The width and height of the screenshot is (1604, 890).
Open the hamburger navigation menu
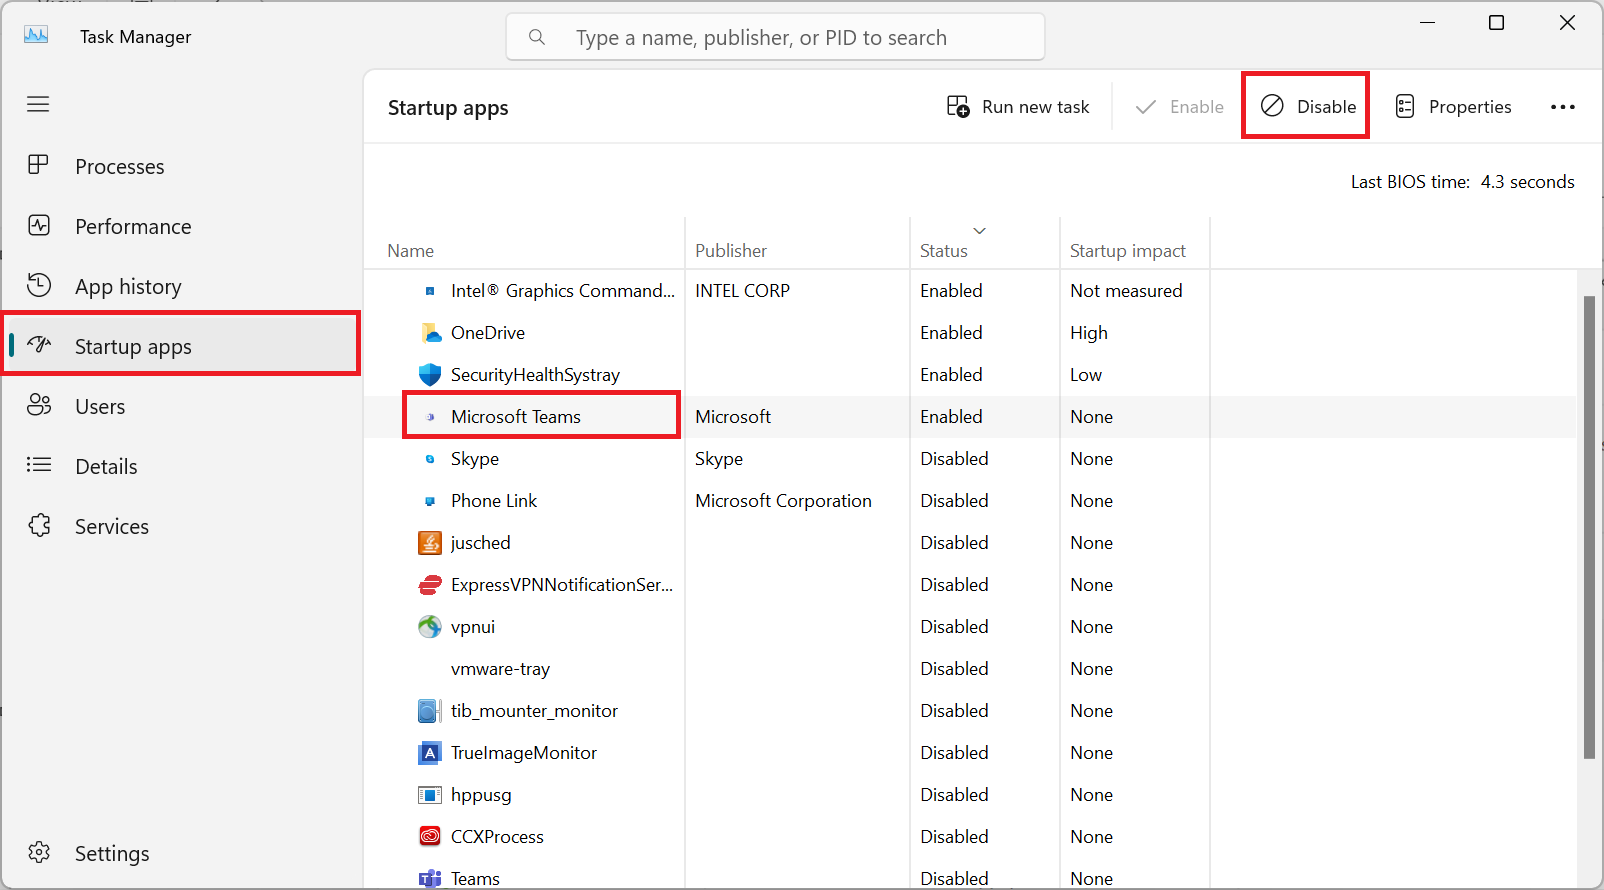coord(38,104)
